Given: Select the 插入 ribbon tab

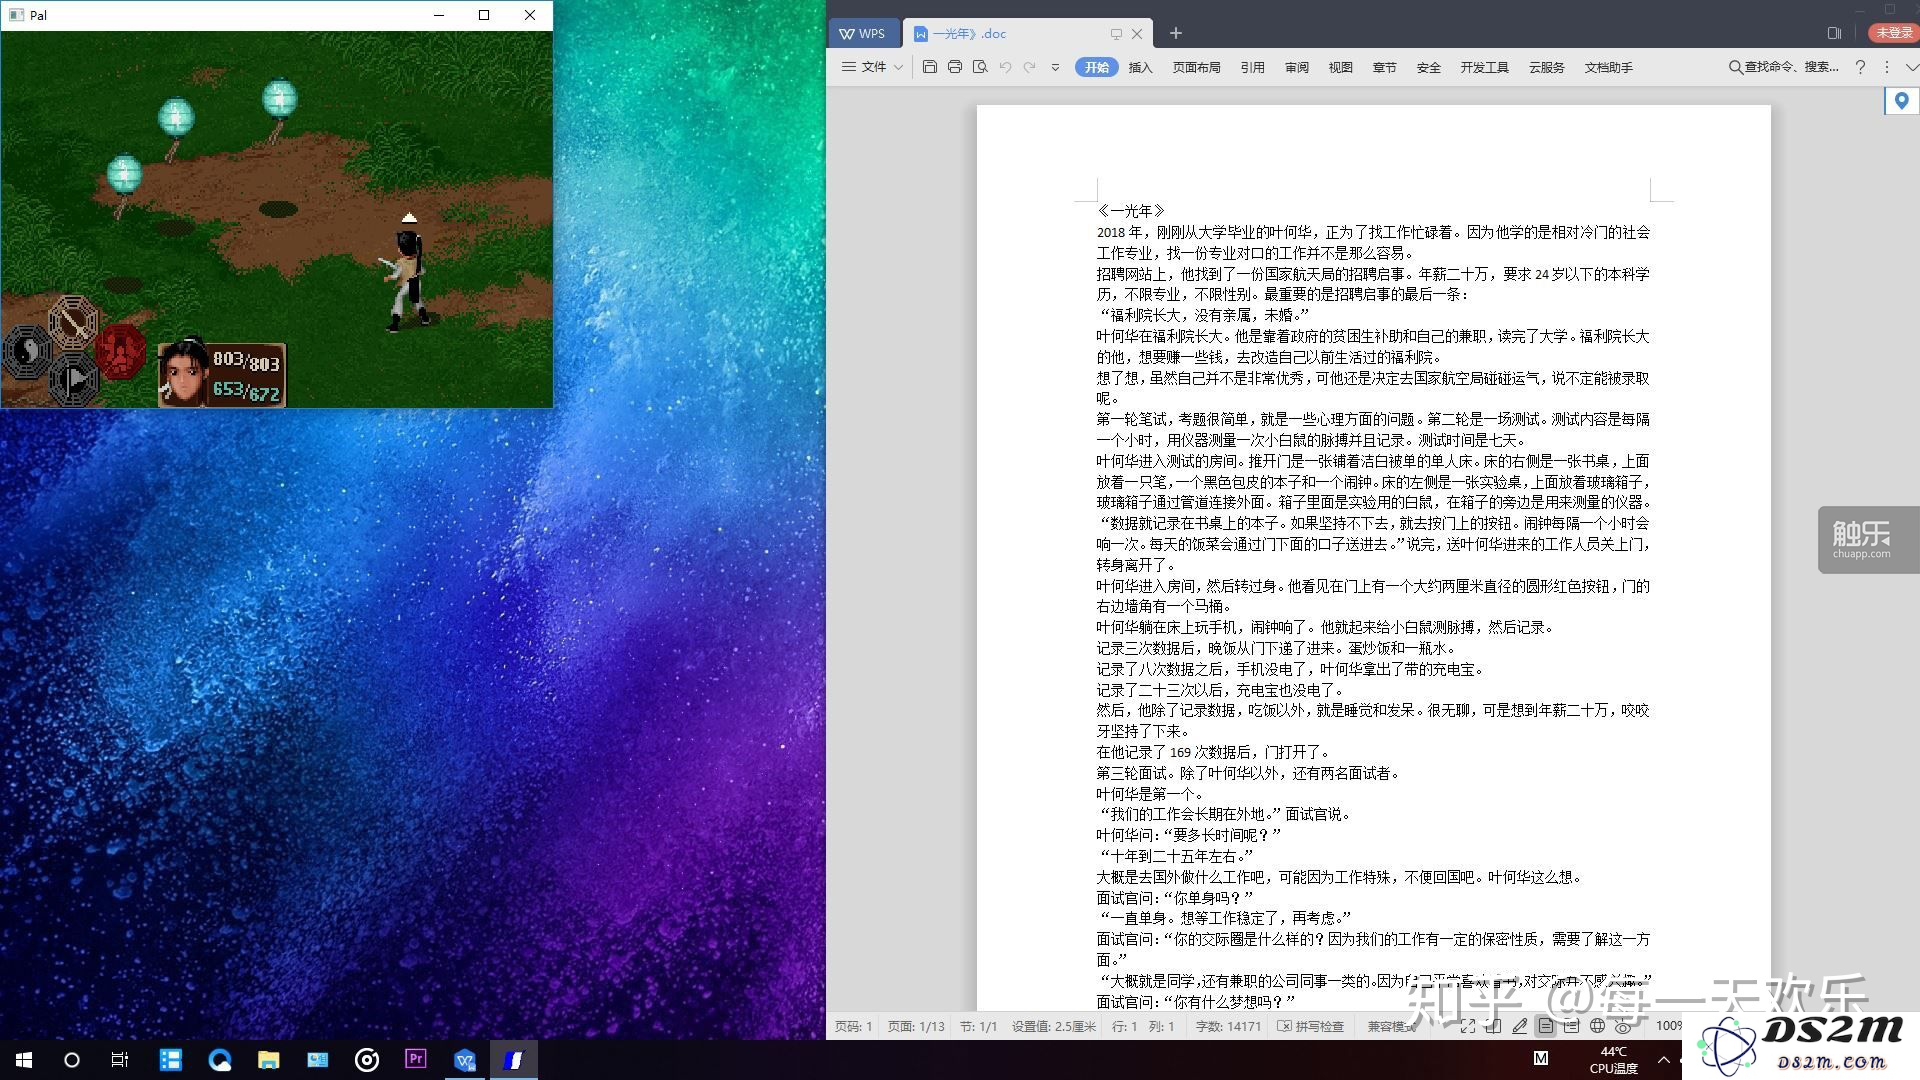Looking at the screenshot, I should 1141,67.
